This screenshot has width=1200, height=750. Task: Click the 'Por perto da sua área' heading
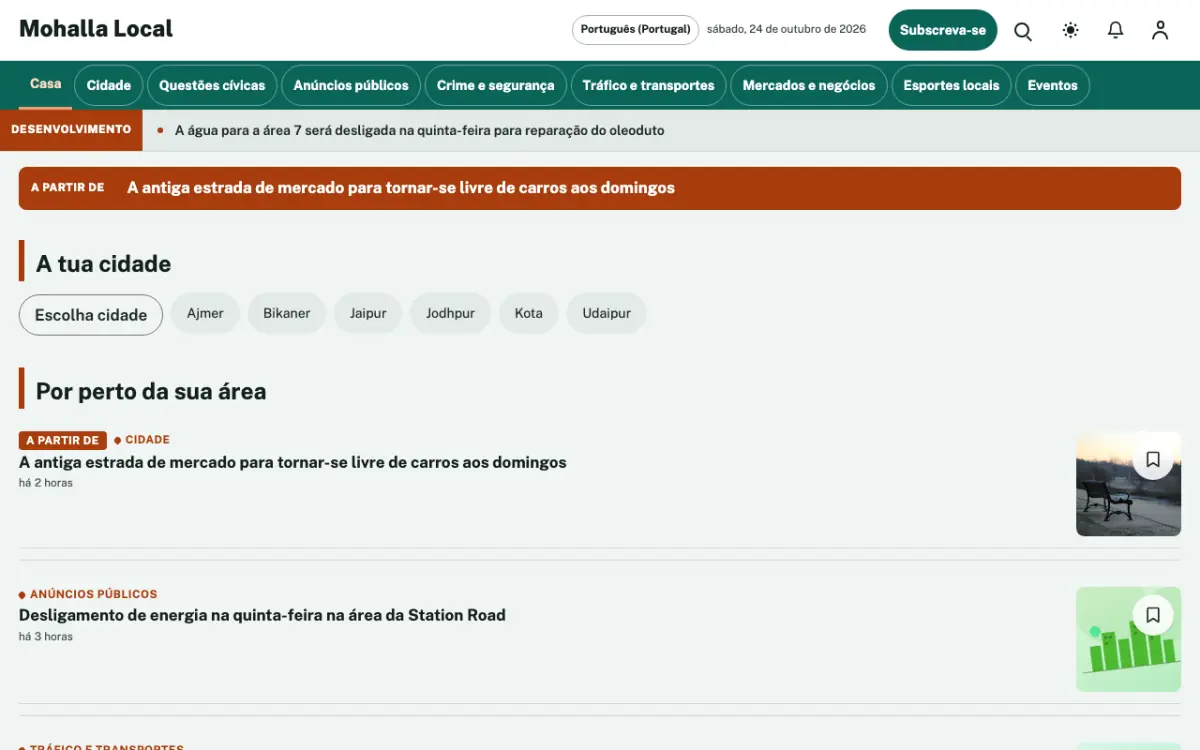coord(151,391)
